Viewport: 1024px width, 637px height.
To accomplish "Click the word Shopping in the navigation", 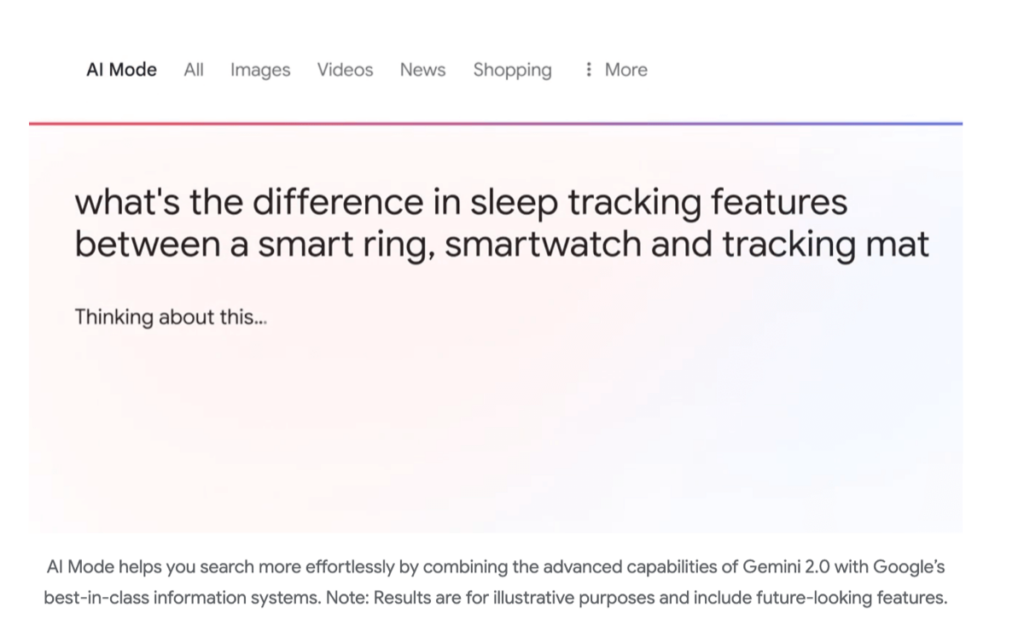I will [512, 69].
